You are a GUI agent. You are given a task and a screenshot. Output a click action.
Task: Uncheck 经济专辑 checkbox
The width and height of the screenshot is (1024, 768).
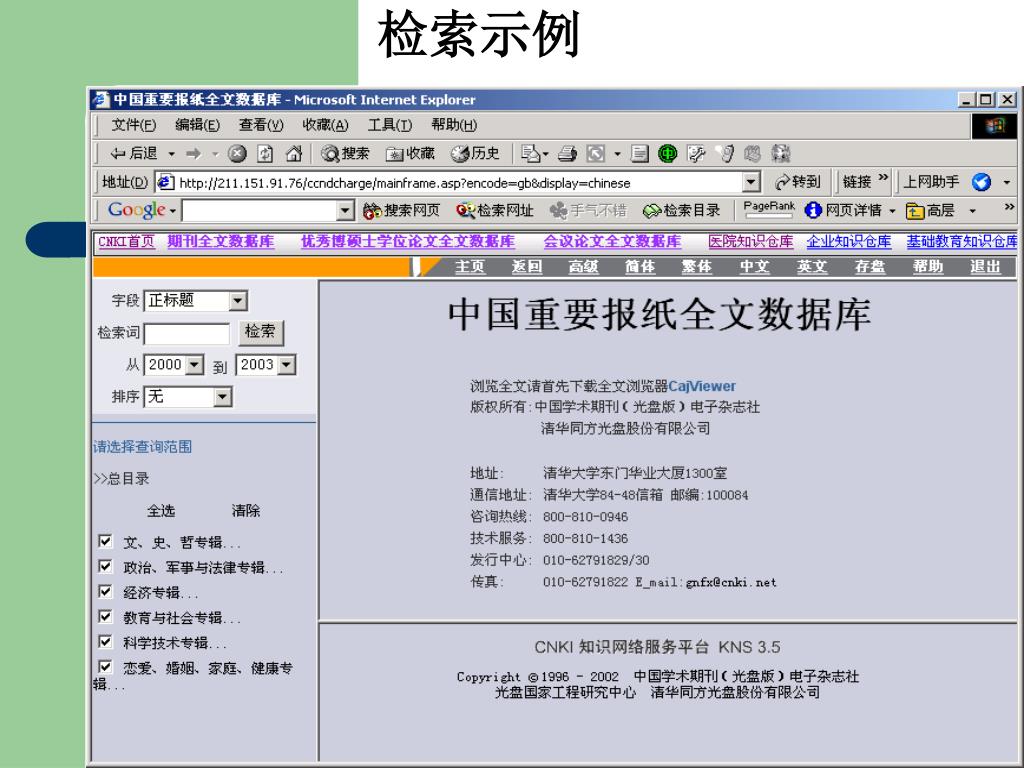click(x=104, y=591)
